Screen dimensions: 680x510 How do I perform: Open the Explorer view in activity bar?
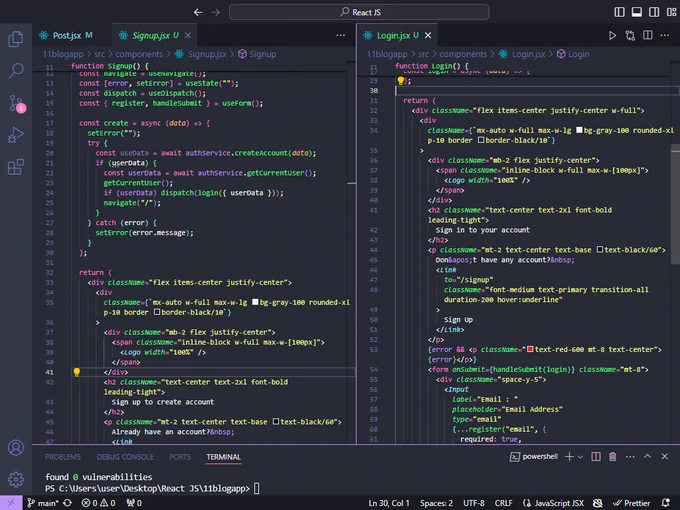[x=16, y=39]
